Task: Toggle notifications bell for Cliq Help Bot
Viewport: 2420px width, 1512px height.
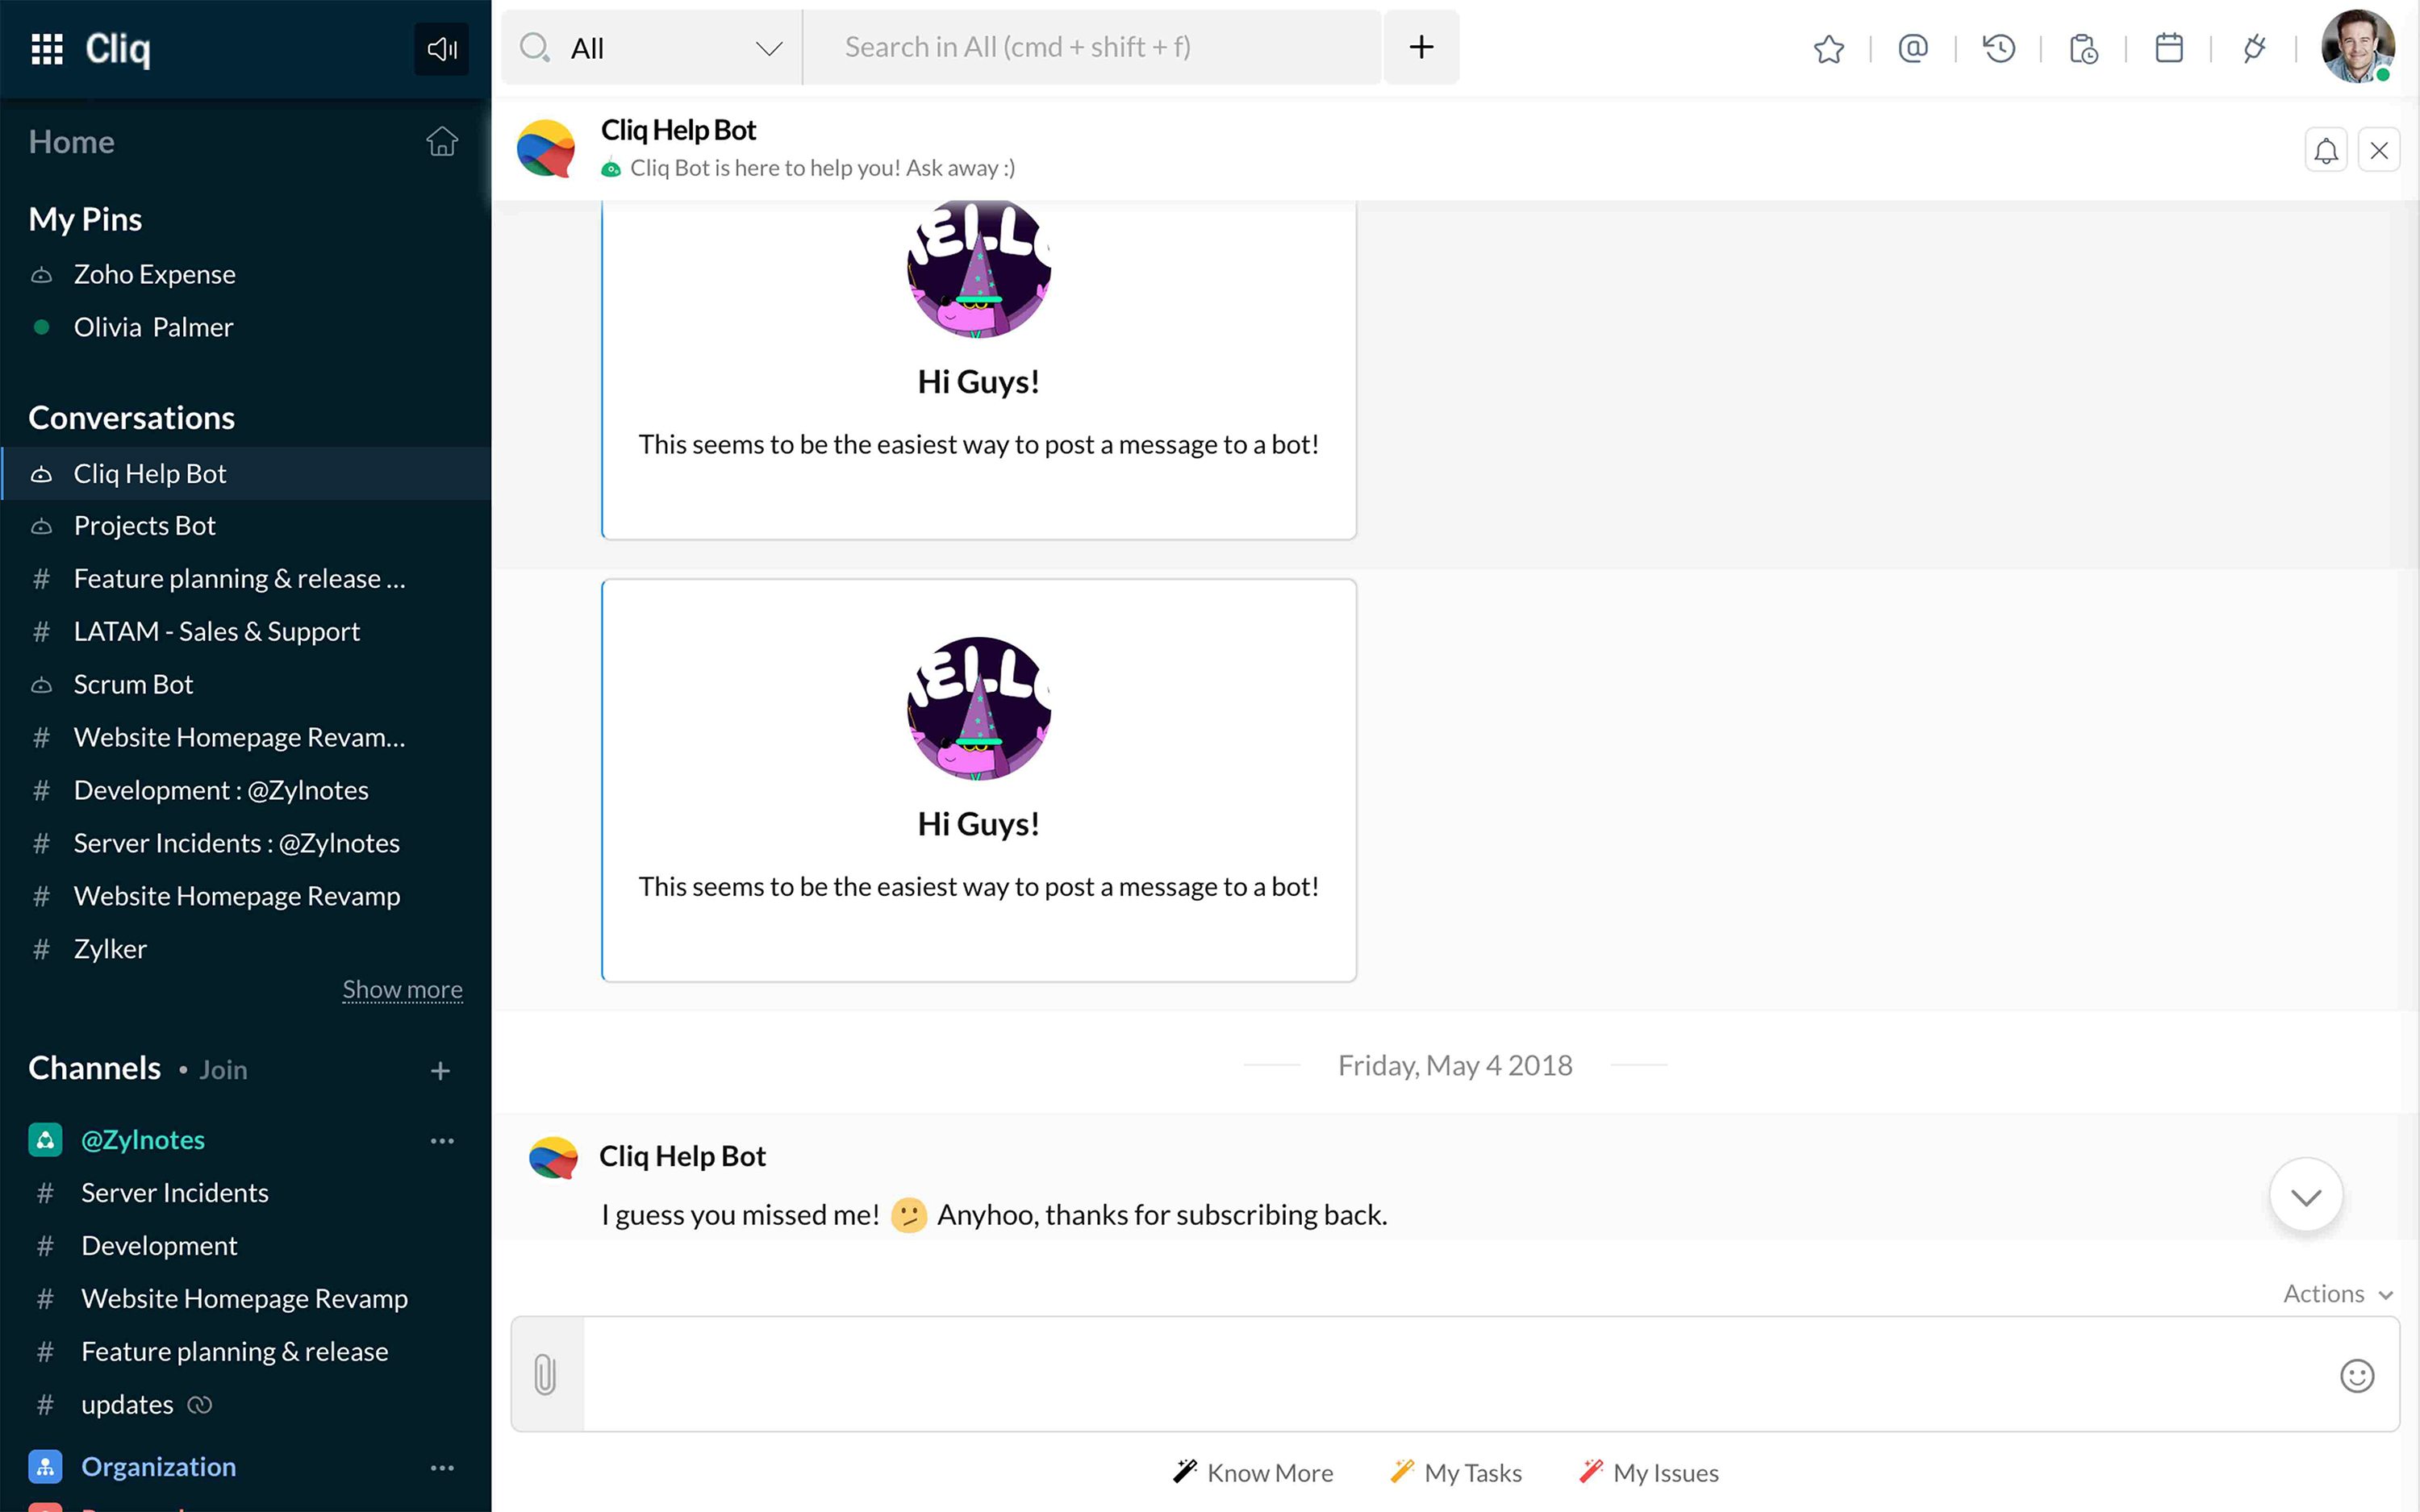Action: pos(2326,151)
